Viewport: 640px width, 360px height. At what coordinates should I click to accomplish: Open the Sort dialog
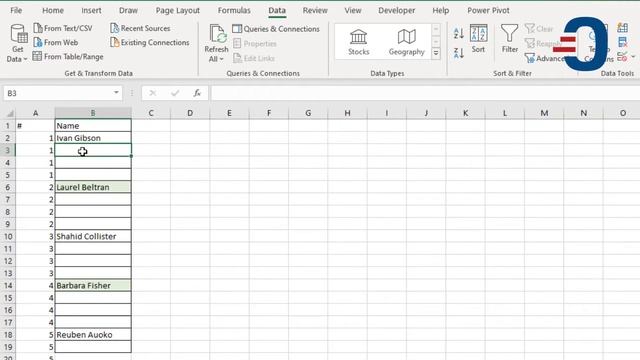pyautogui.click(x=478, y=39)
